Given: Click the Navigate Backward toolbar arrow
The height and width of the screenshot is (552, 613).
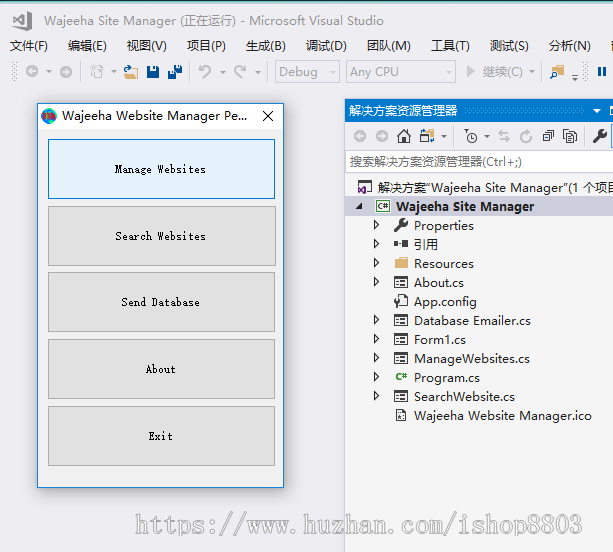Looking at the screenshot, I should click(x=32, y=72).
